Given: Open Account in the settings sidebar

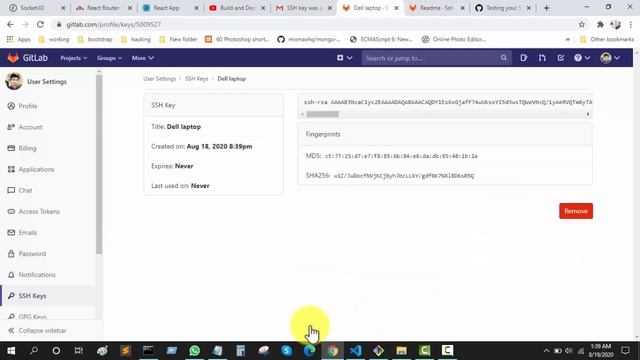Looking at the screenshot, I should [x=30, y=127].
